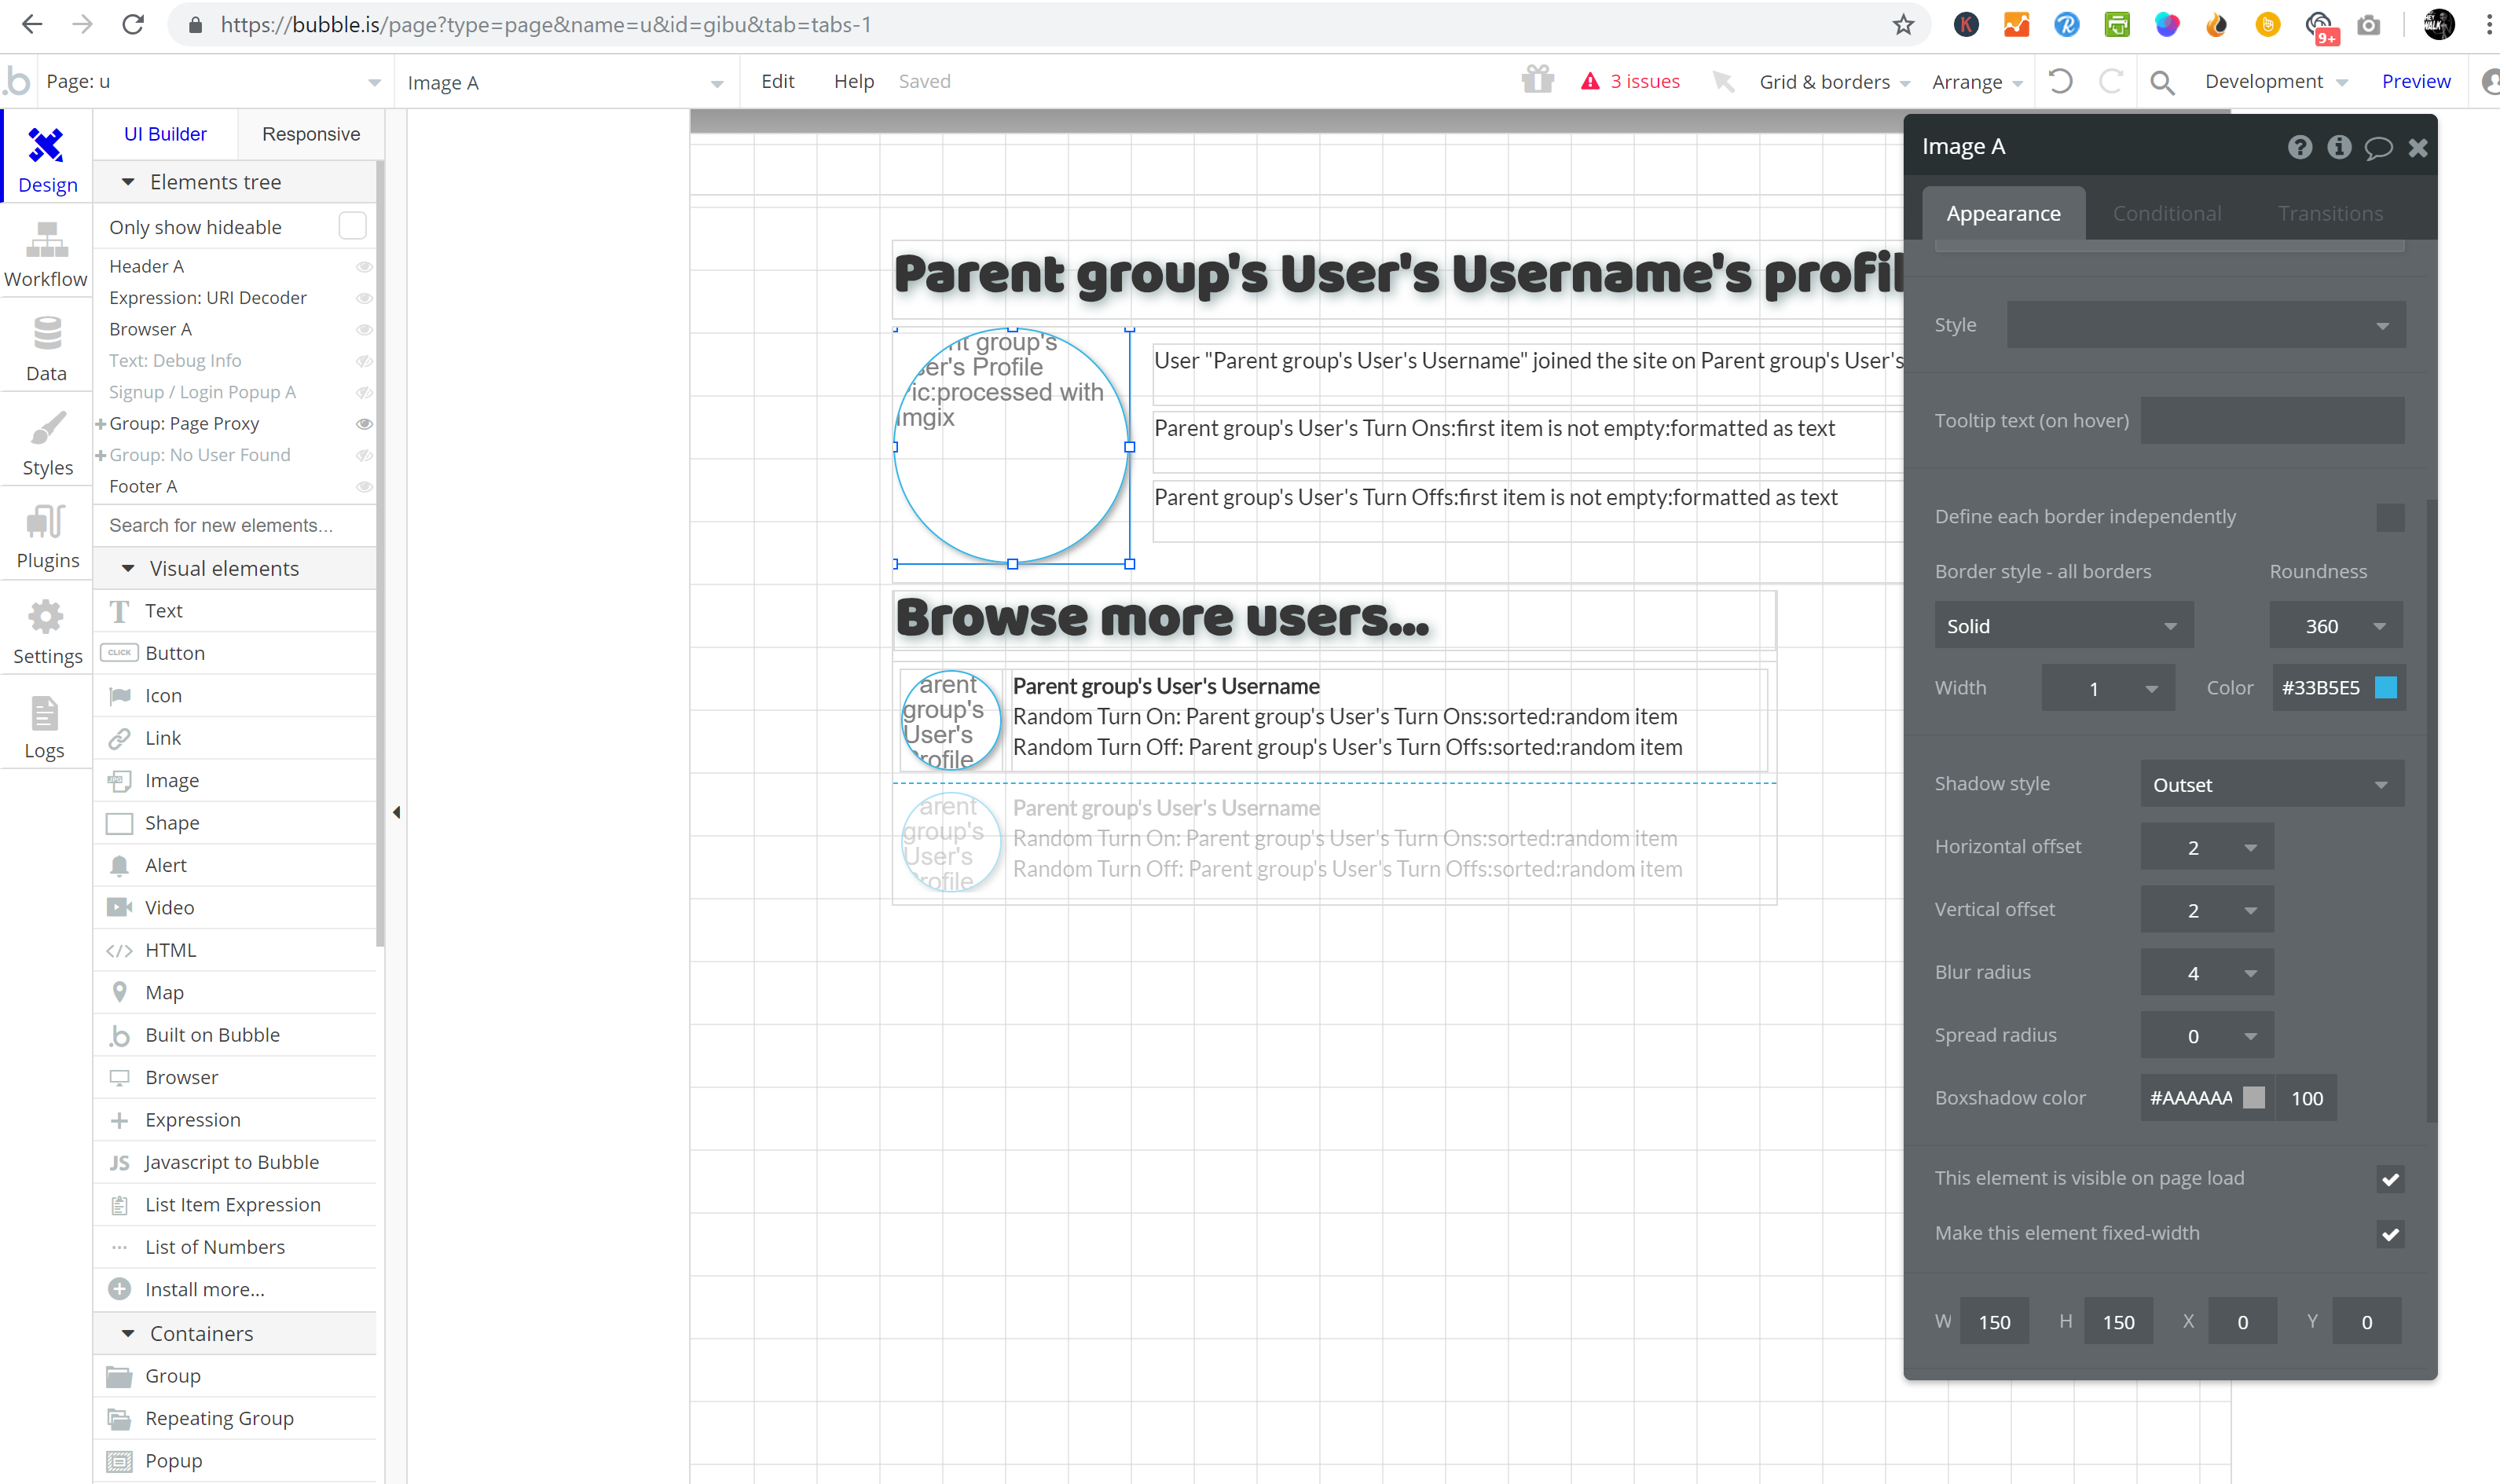Click the undo arrow icon
This screenshot has height=1484, width=2500.
tap(2060, 81)
